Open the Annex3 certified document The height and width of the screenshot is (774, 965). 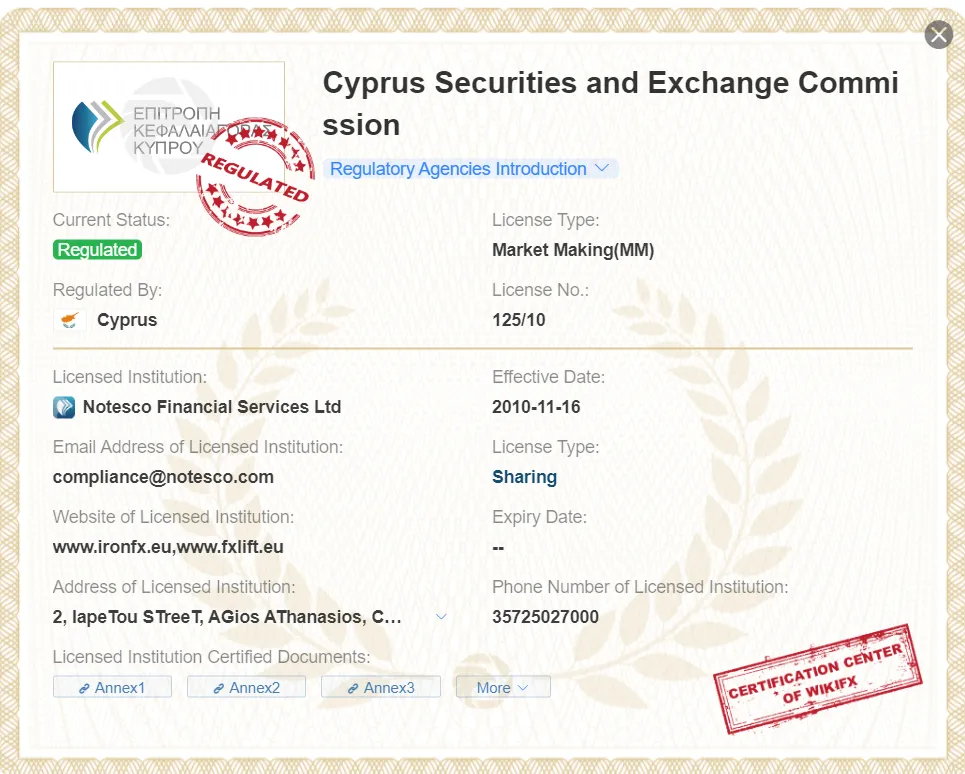click(381, 687)
